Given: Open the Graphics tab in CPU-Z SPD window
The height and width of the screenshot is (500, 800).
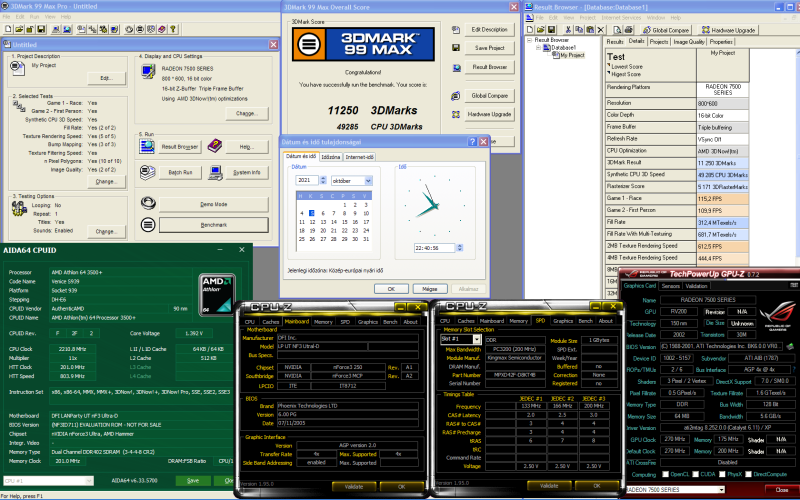Looking at the screenshot, I should 563,321.
